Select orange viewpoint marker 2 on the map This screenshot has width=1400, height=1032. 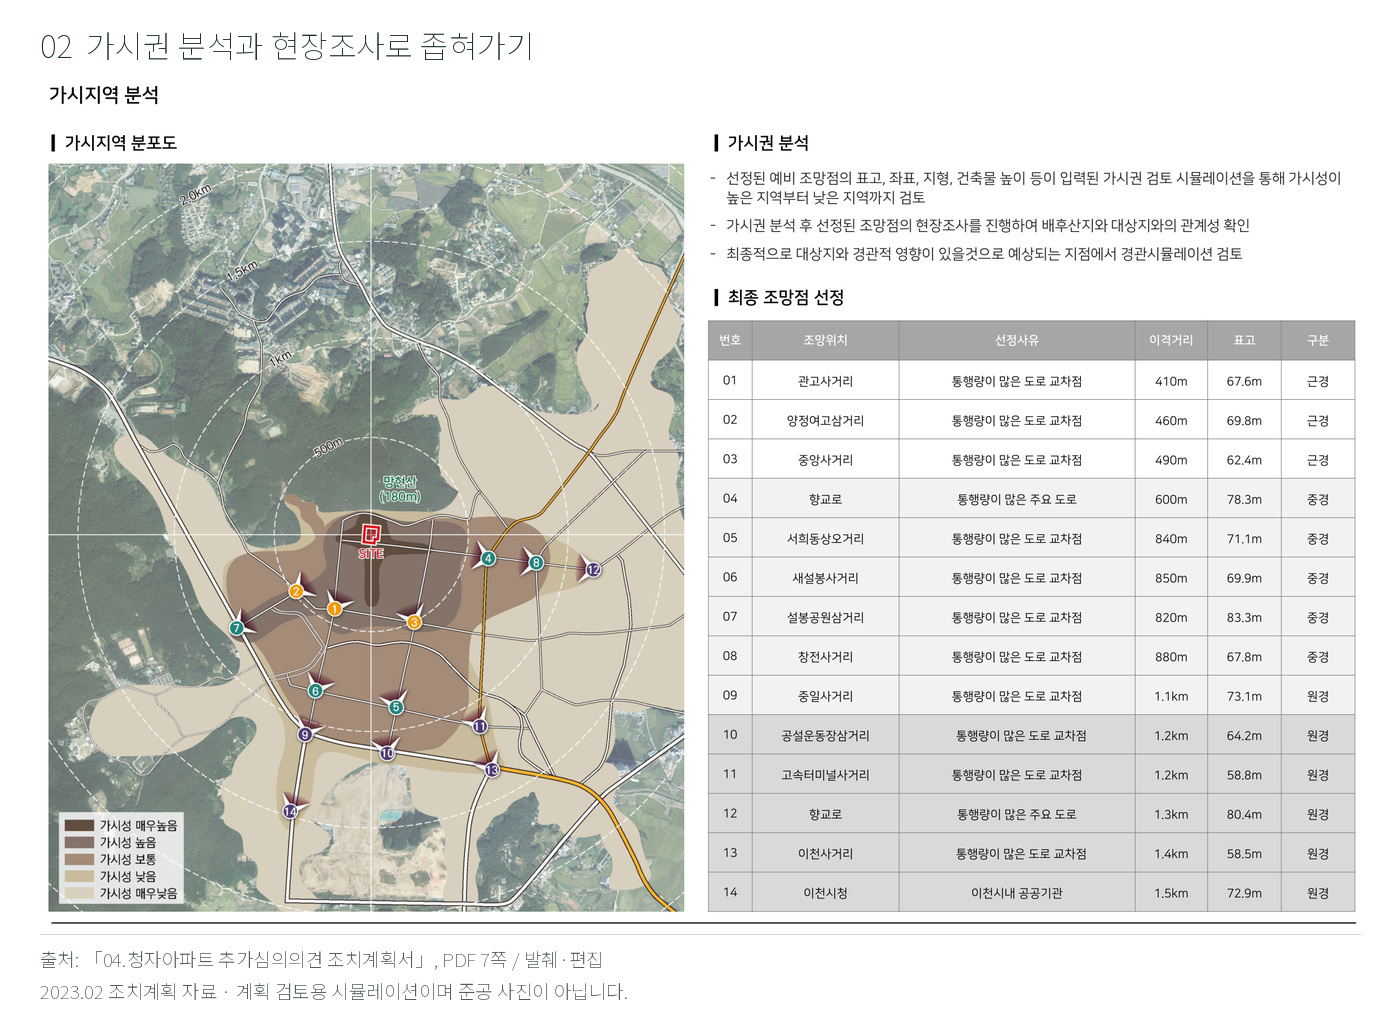(x=296, y=591)
